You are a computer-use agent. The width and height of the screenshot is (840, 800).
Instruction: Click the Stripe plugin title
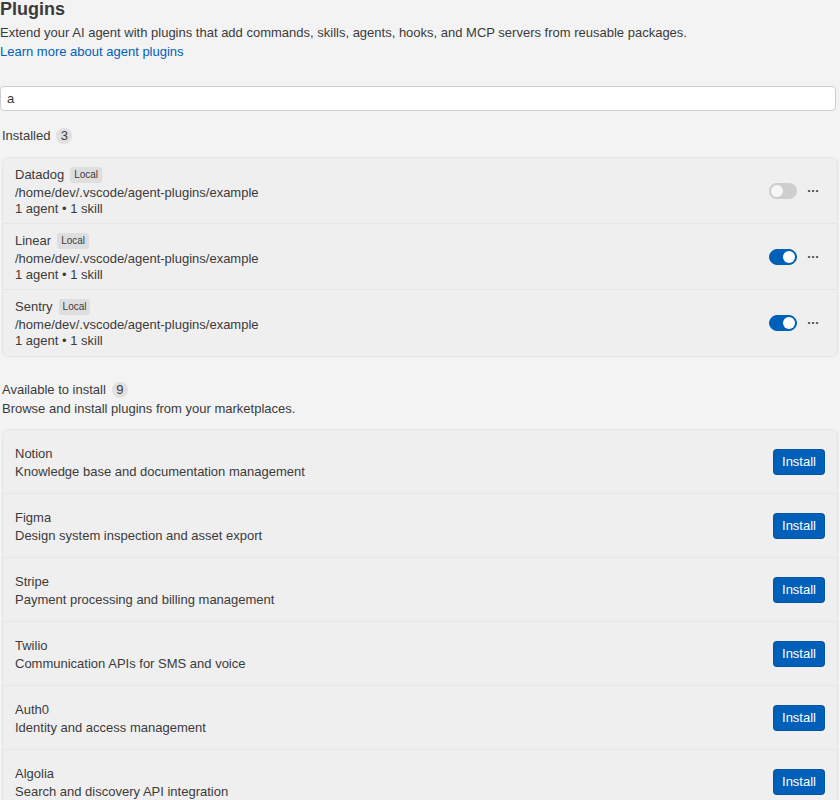point(32,582)
